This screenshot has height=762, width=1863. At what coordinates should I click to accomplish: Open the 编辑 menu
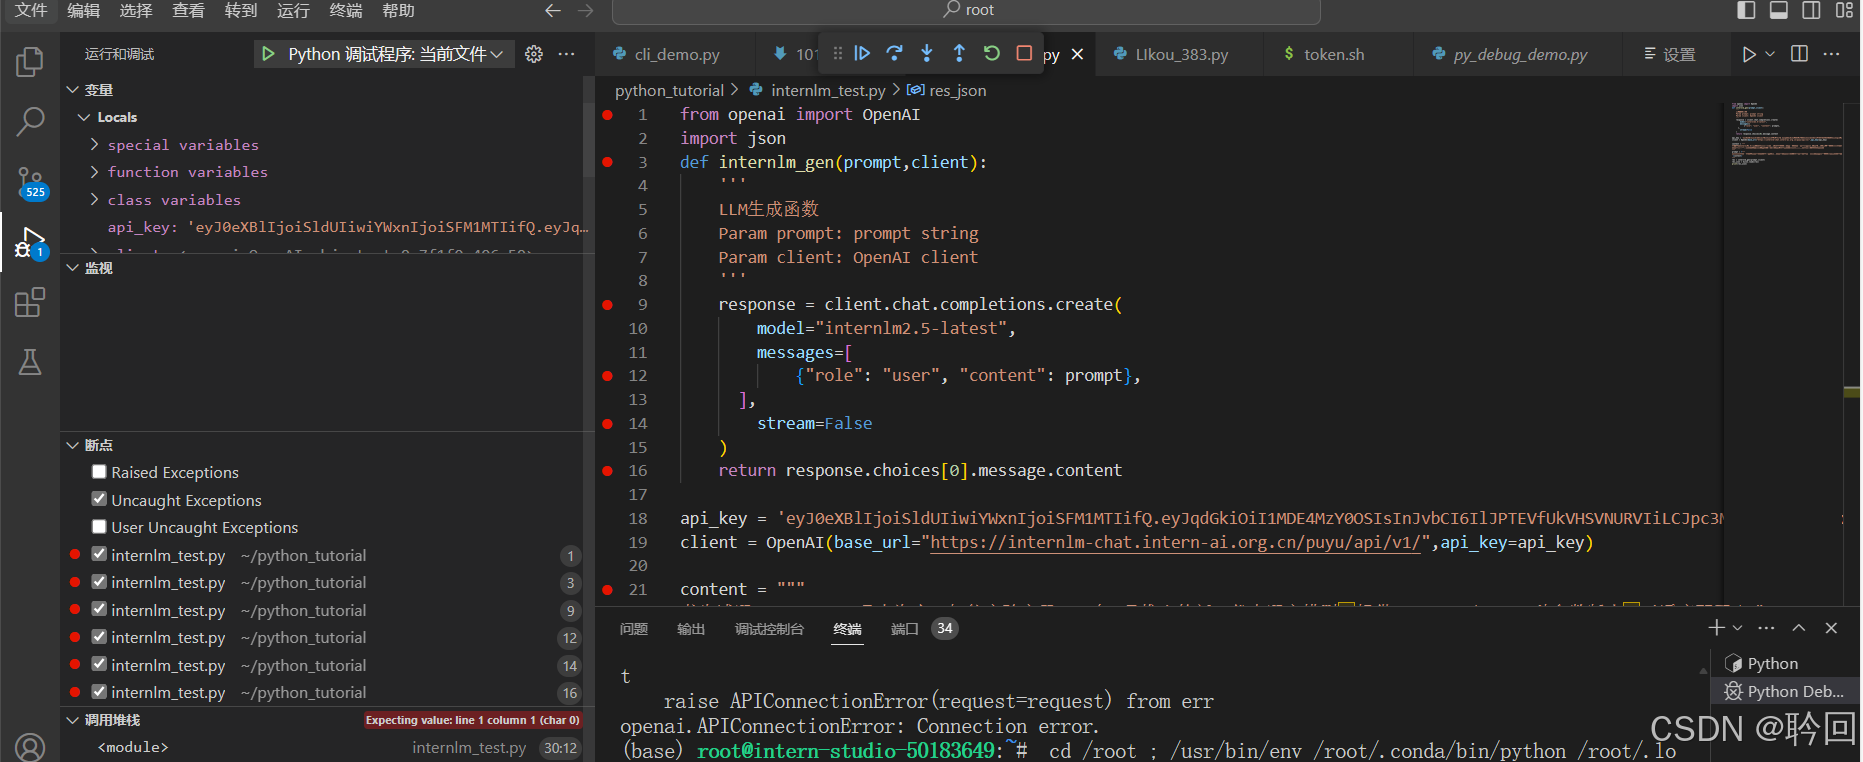point(84,10)
